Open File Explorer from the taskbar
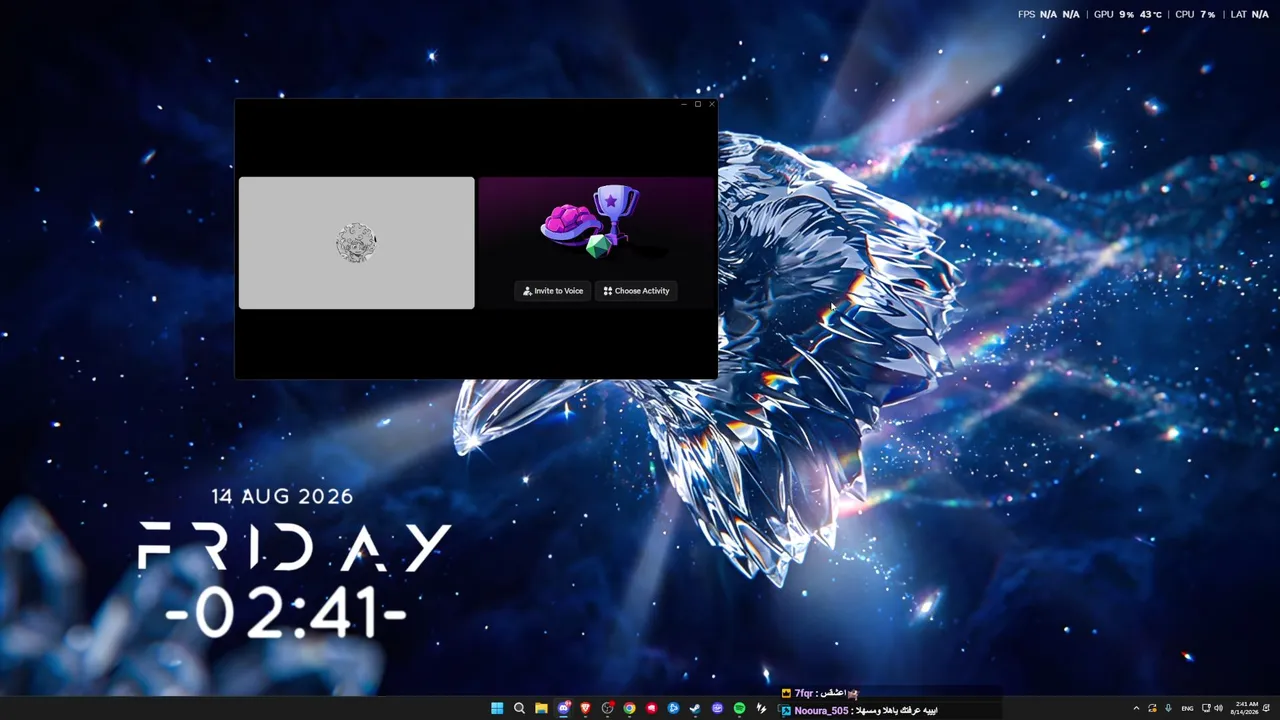 tap(541, 708)
